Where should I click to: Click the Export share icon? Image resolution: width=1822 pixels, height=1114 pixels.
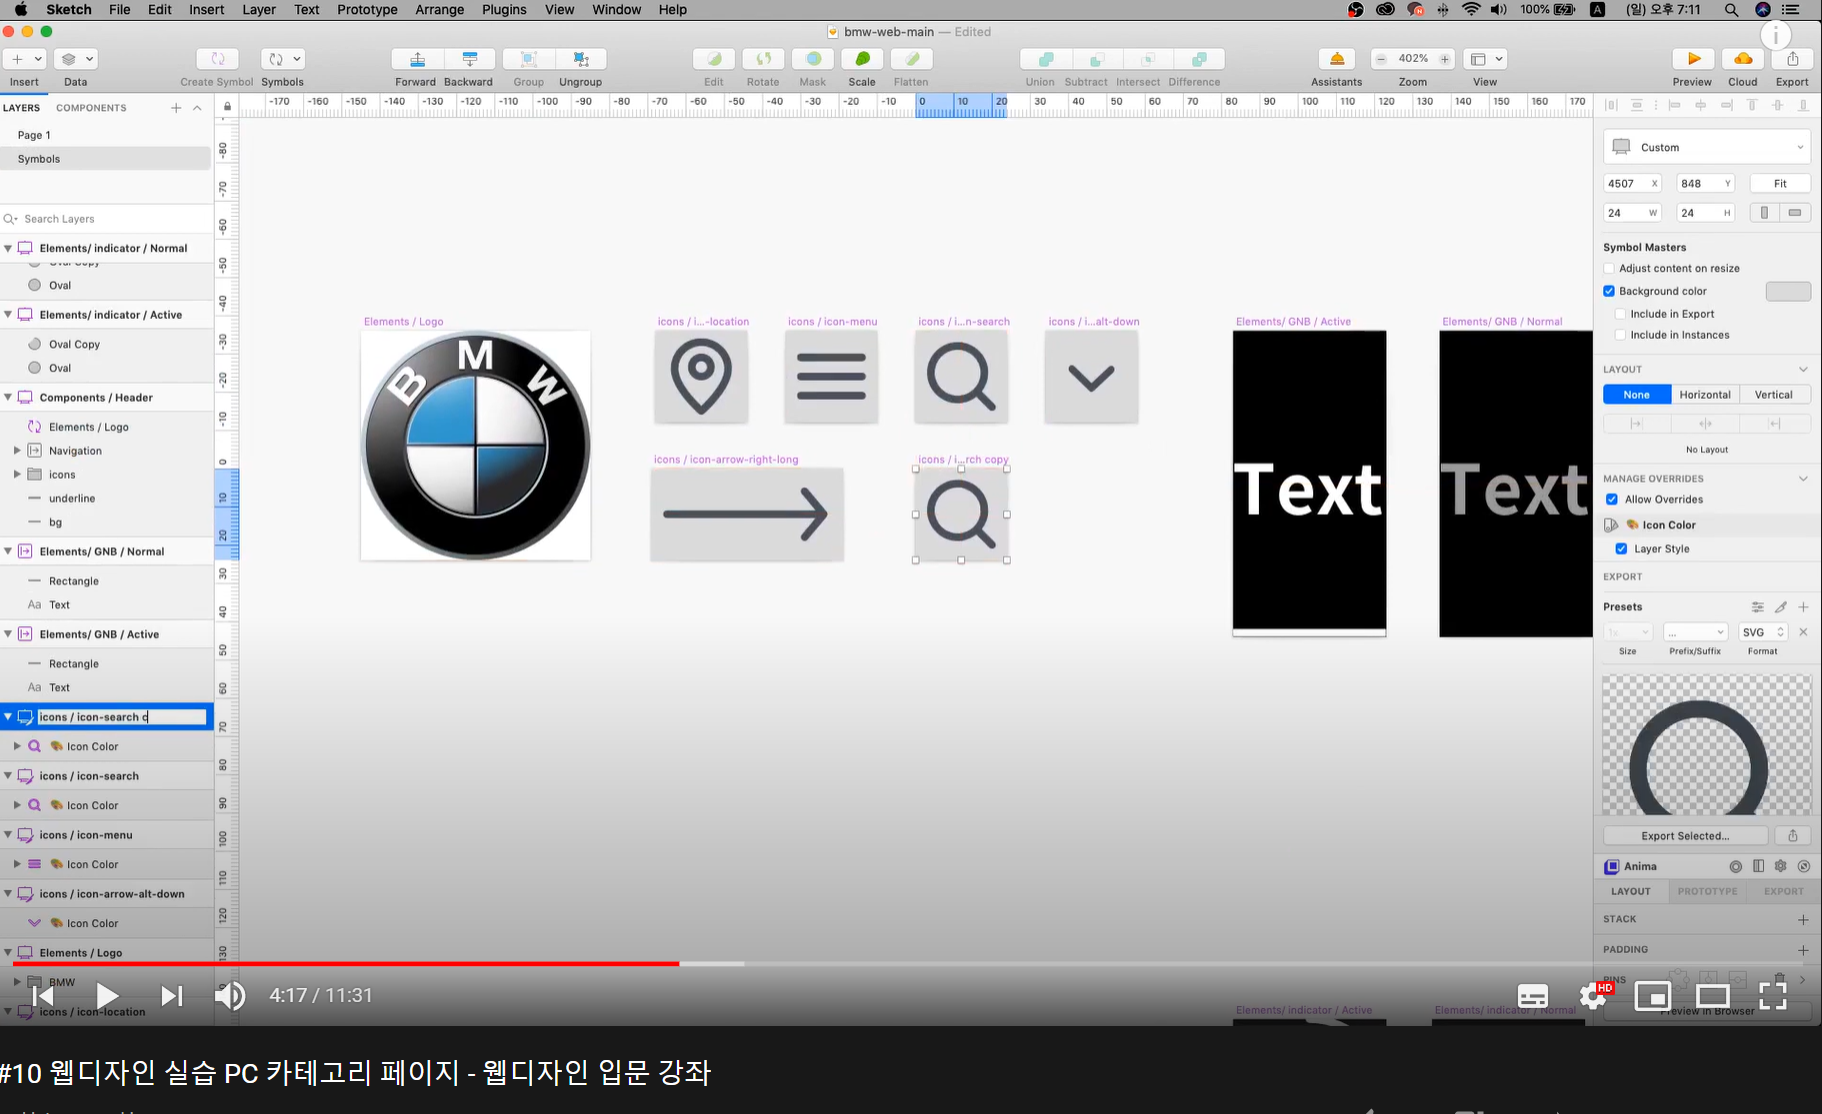coord(1793,59)
